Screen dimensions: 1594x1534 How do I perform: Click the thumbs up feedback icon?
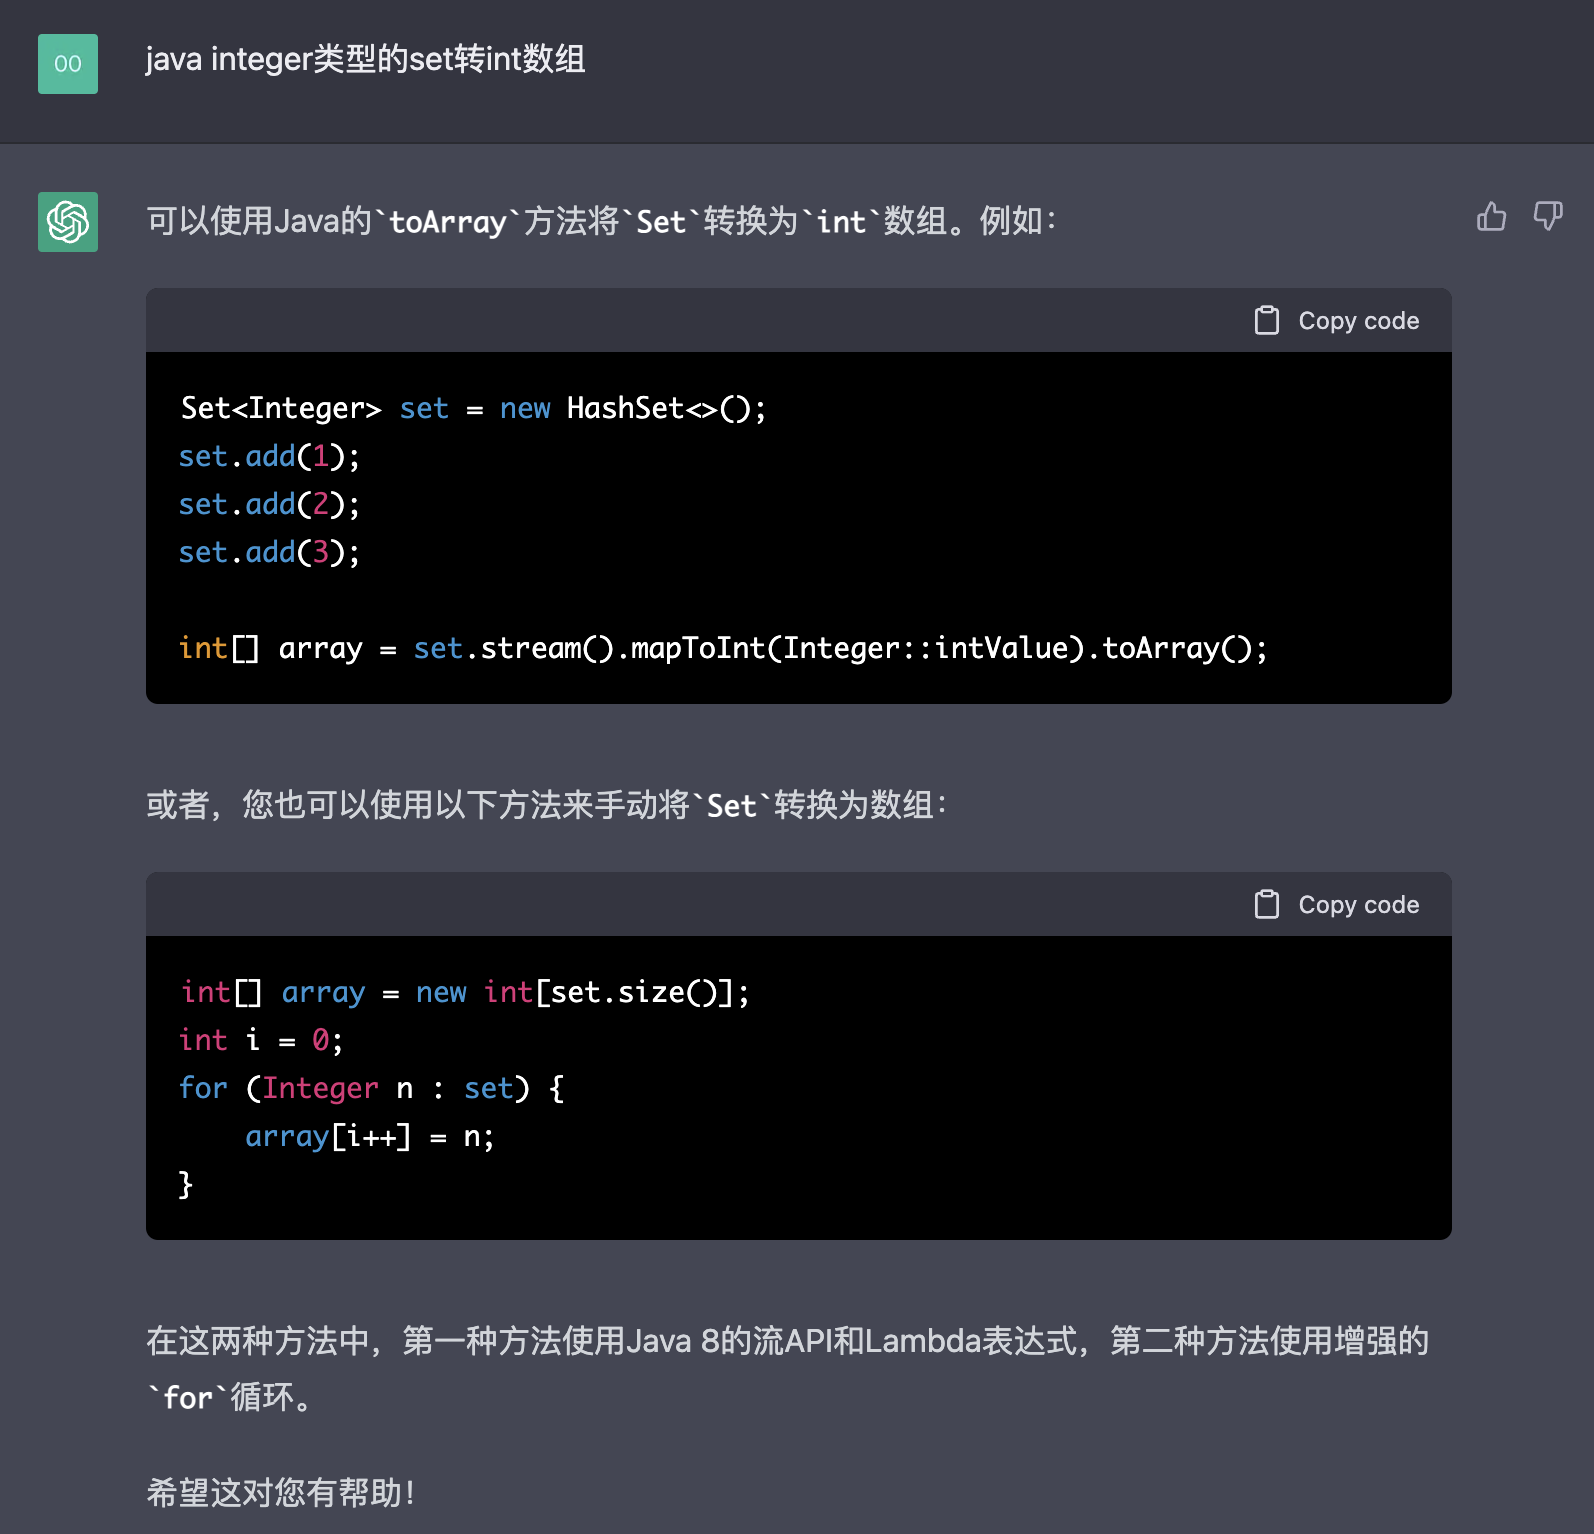pyautogui.click(x=1491, y=216)
